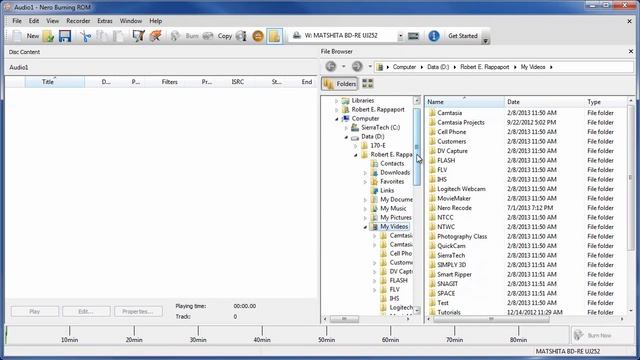The image size is (640, 360).
Task: Click the ISRC column header
Action: click(238, 82)
